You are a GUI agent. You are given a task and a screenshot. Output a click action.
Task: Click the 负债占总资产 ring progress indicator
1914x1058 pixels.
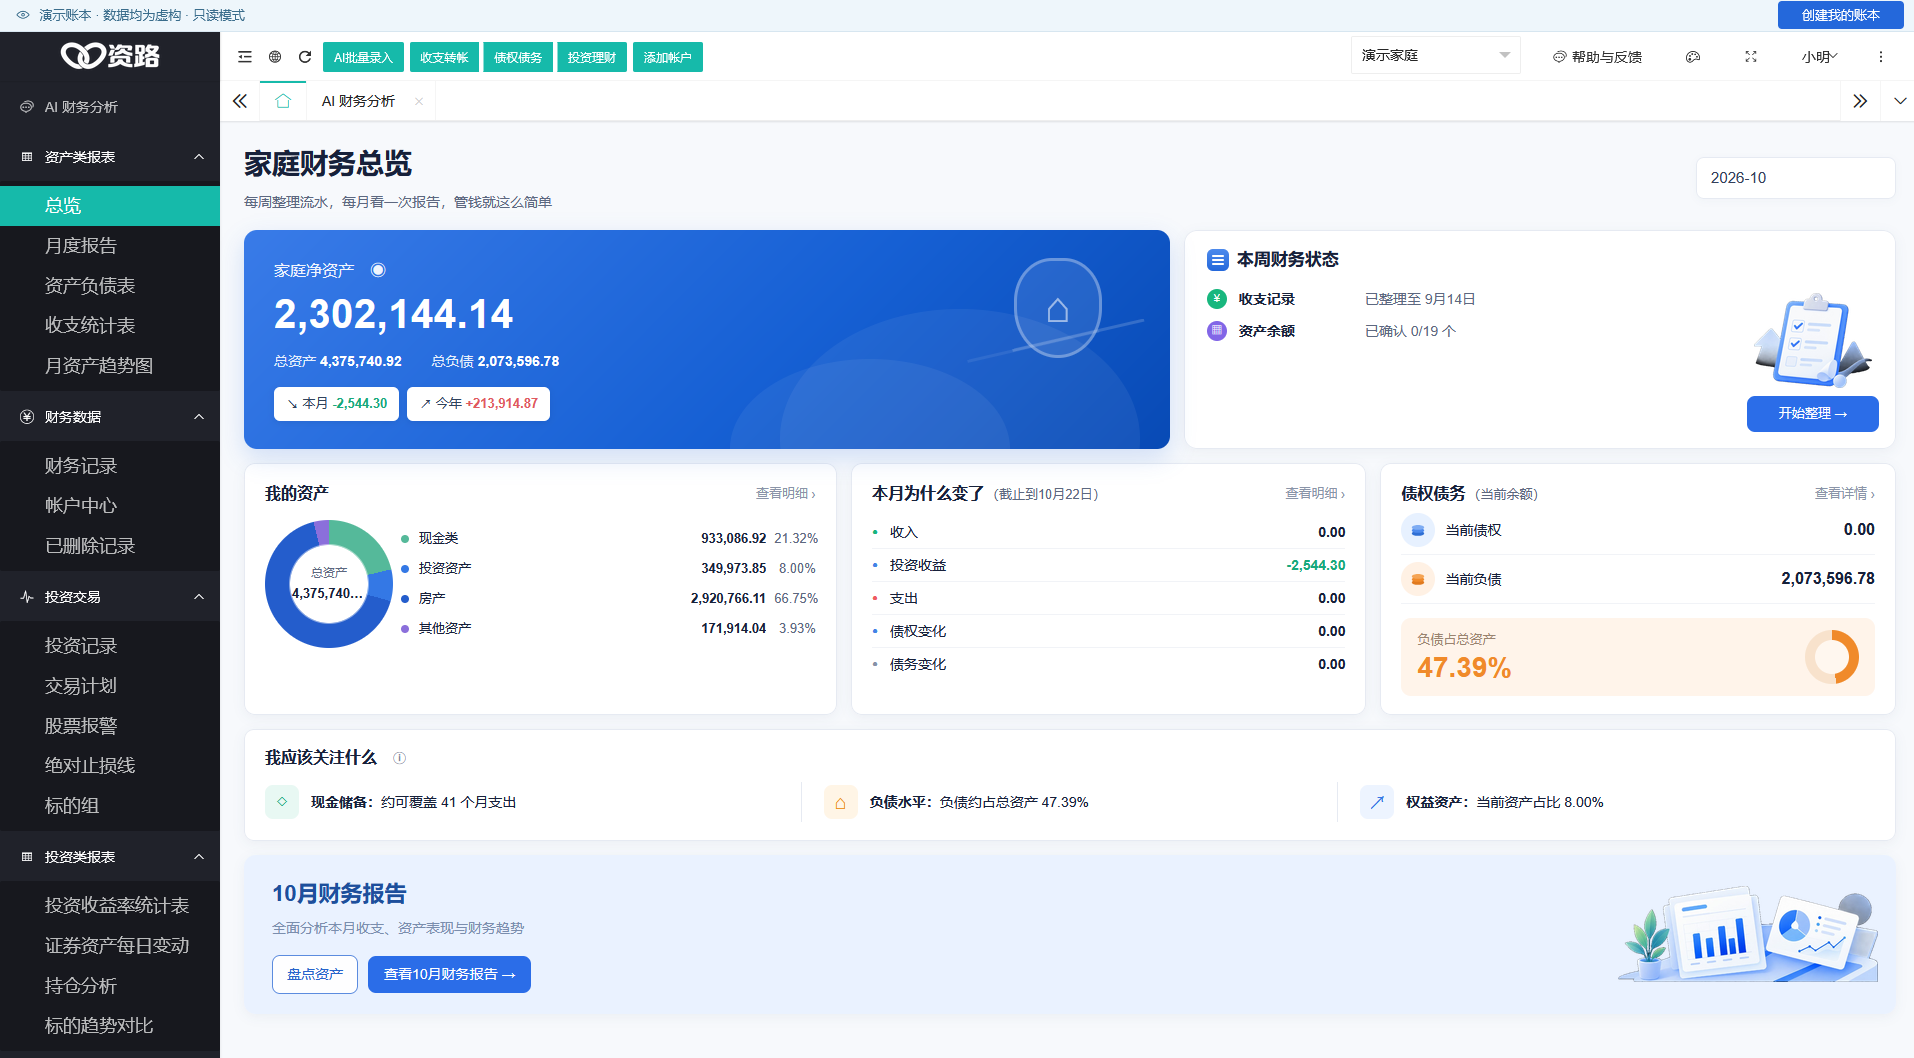(1831, 657)
